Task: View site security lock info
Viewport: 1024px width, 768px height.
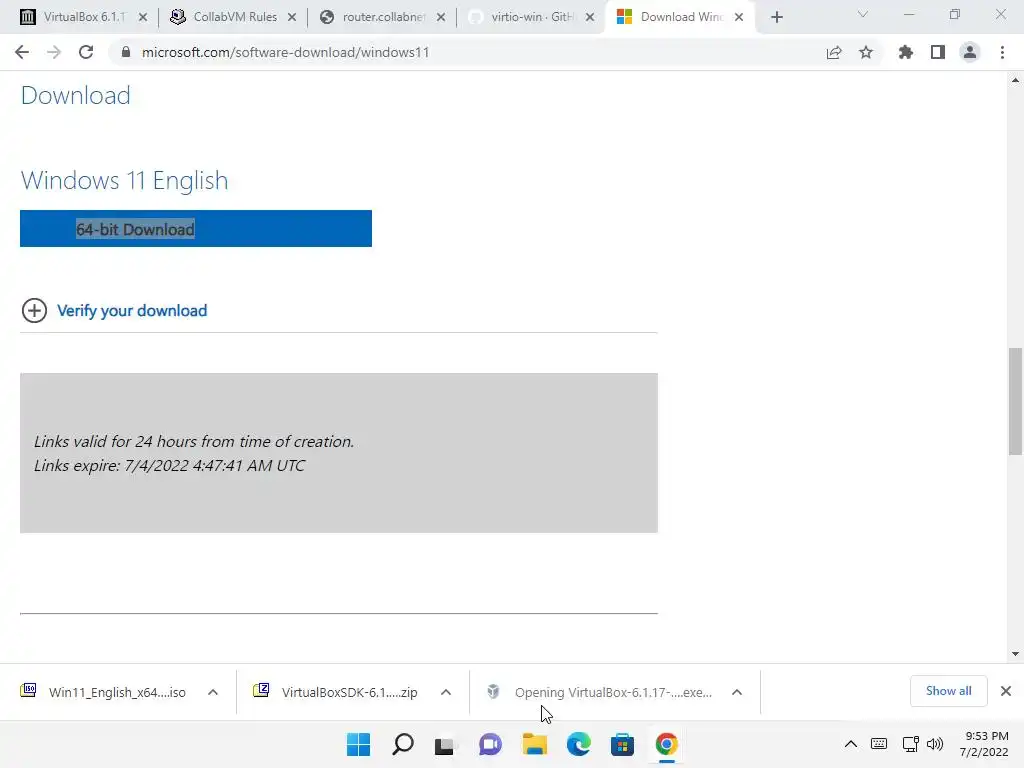Action: (x=126, y=52)
